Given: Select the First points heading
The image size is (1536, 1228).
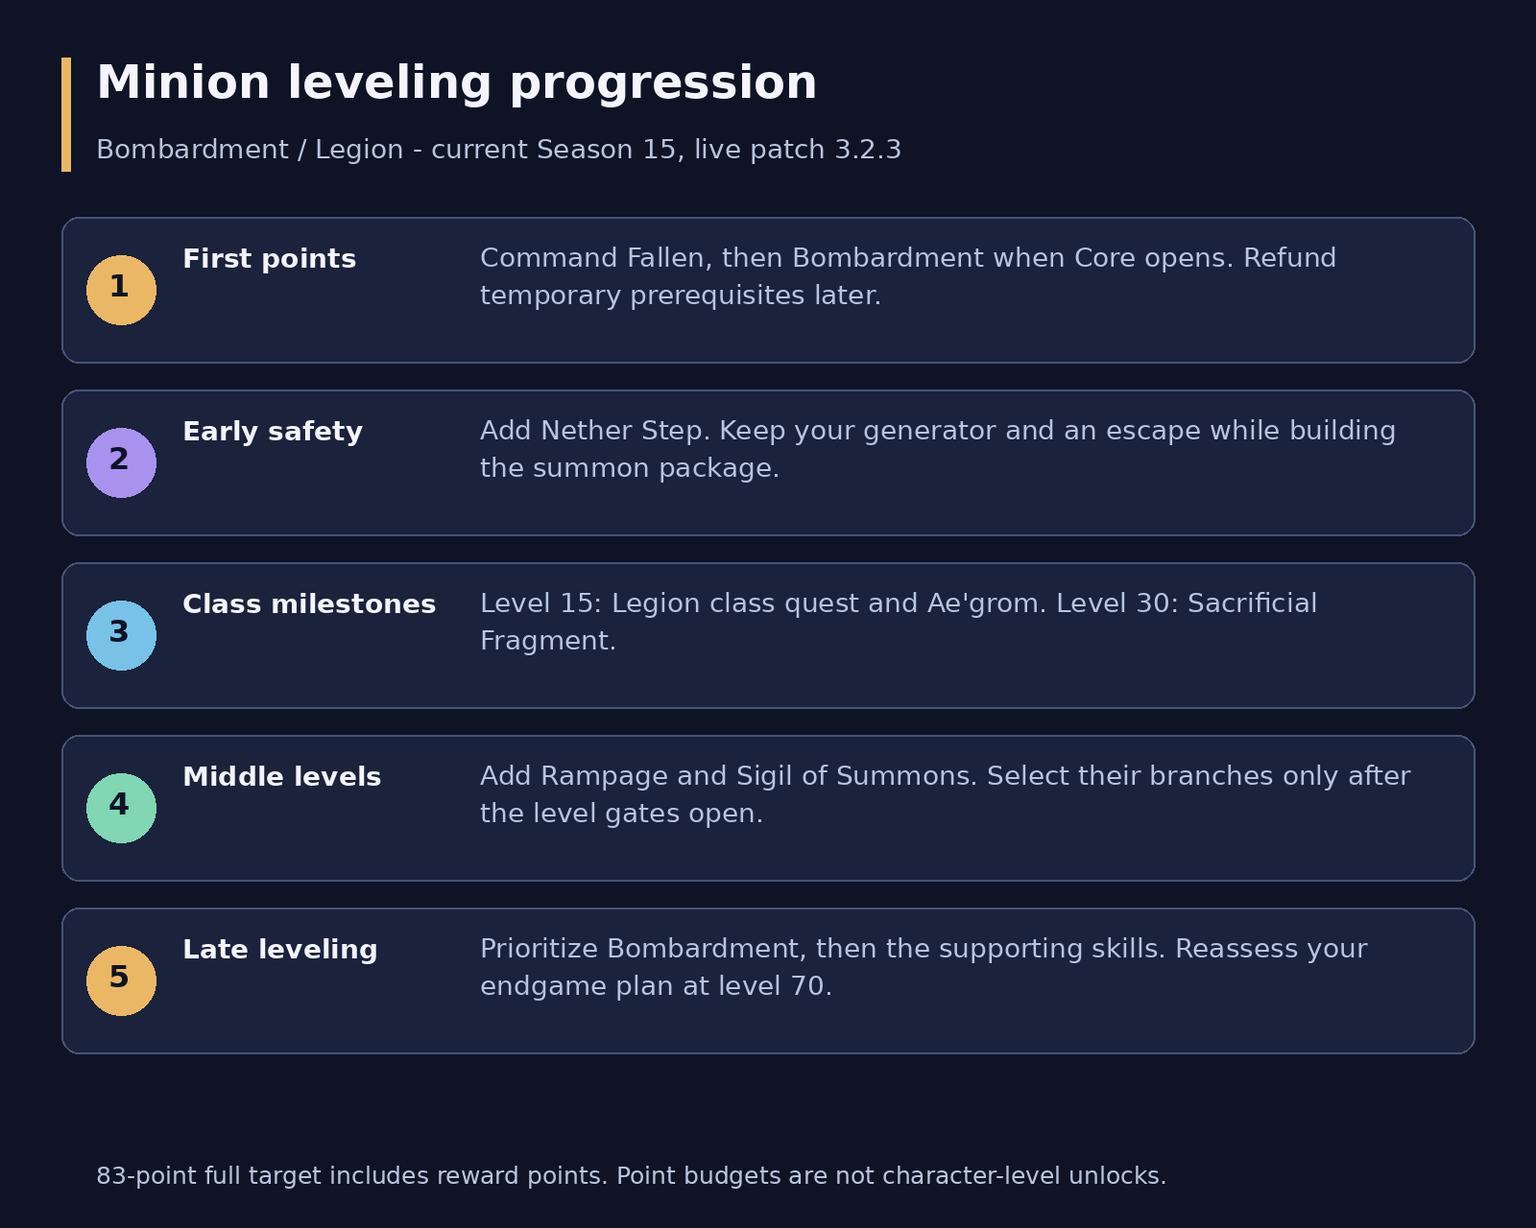Looking at the screenshot, I should click(269, 259).
